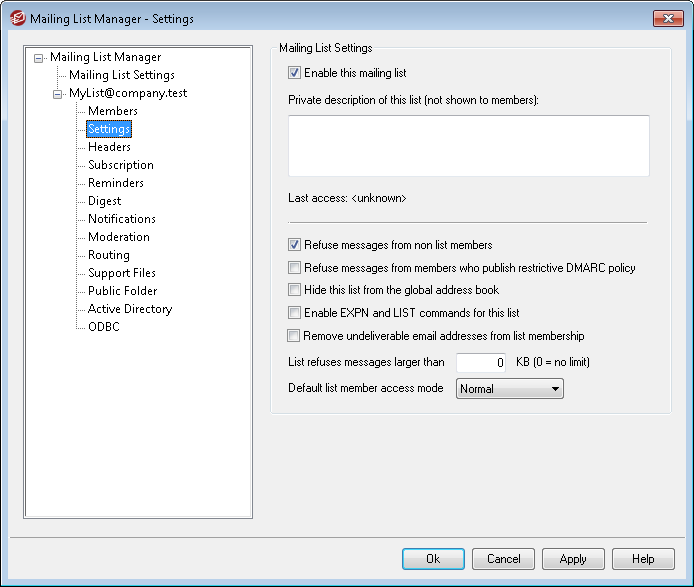Collapse the Mailing List Manager tree node
Screen dimensions: 694x587
click(39, 58)
